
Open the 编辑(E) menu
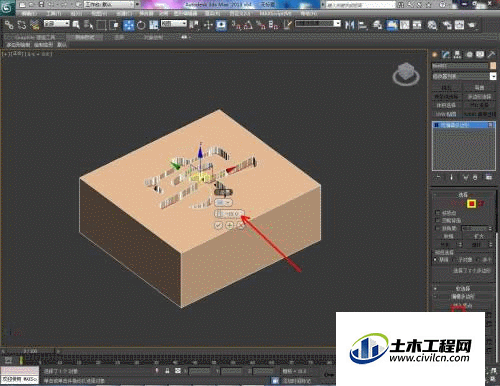tap(30, 14)
